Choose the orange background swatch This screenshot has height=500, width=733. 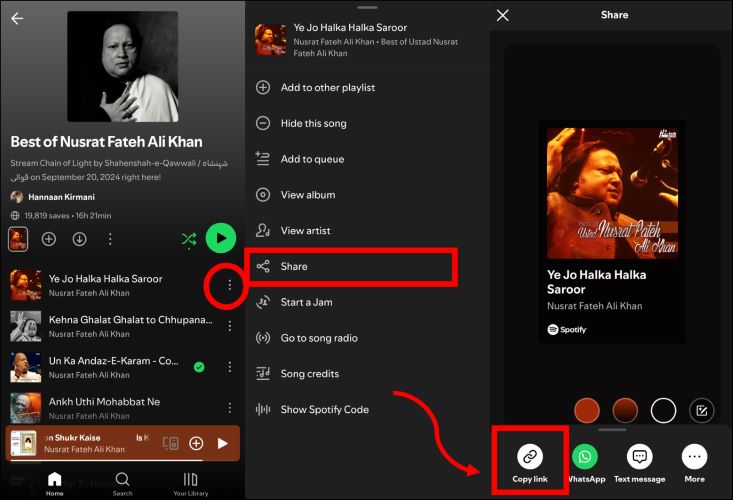586,410
